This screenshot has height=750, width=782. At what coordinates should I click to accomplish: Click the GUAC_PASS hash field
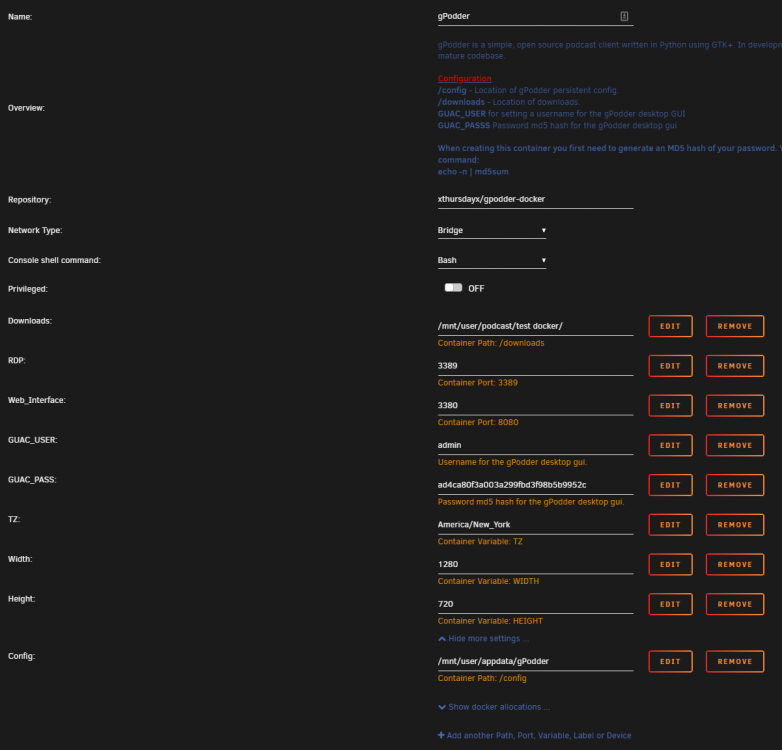tap(535, 485)
